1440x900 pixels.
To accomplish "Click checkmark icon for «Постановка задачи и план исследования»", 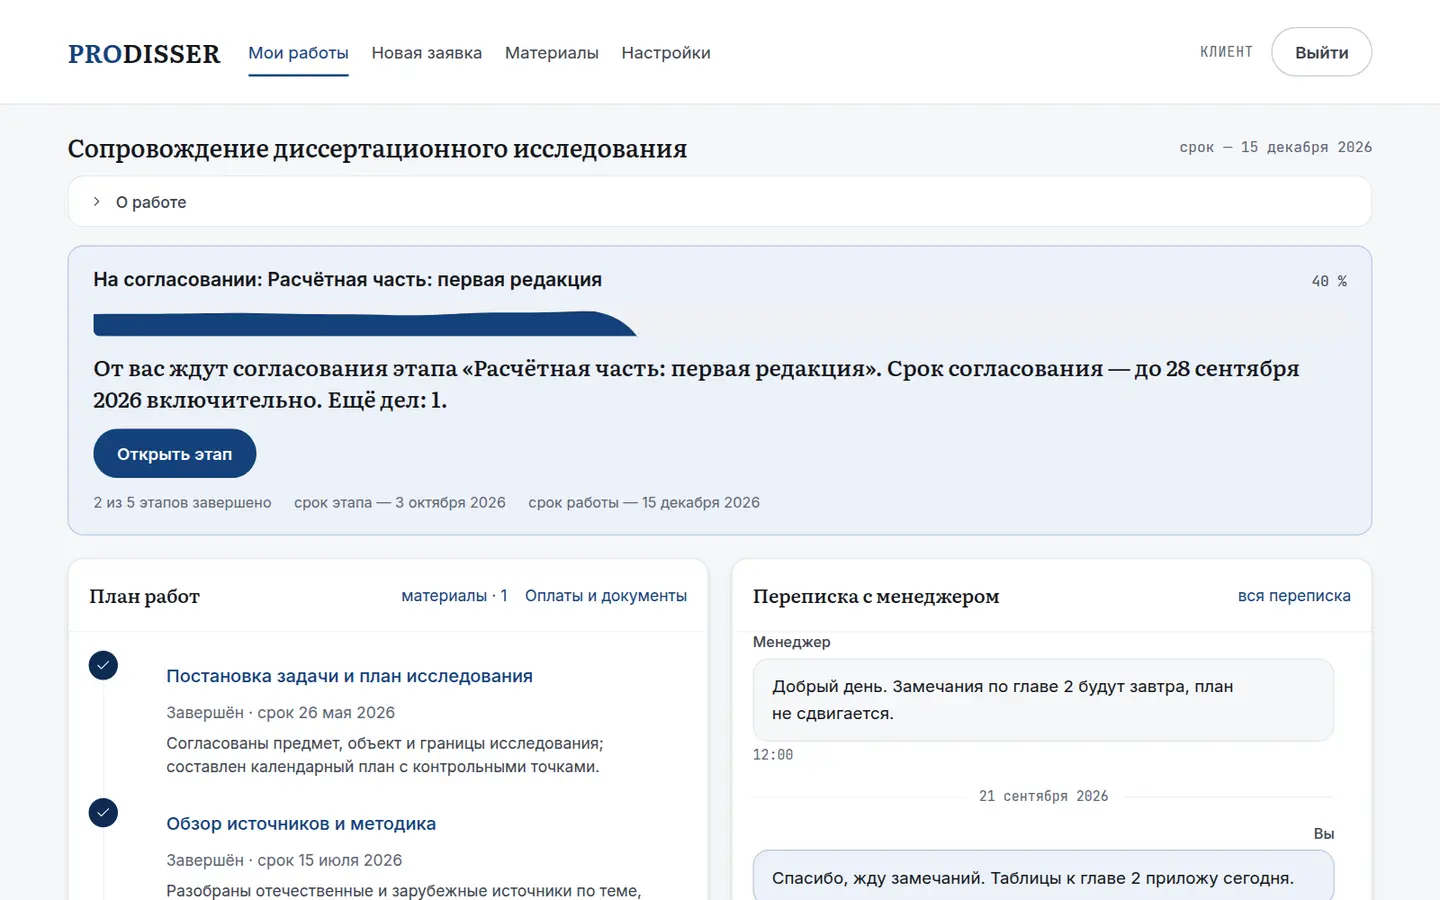I will (103, 665).
